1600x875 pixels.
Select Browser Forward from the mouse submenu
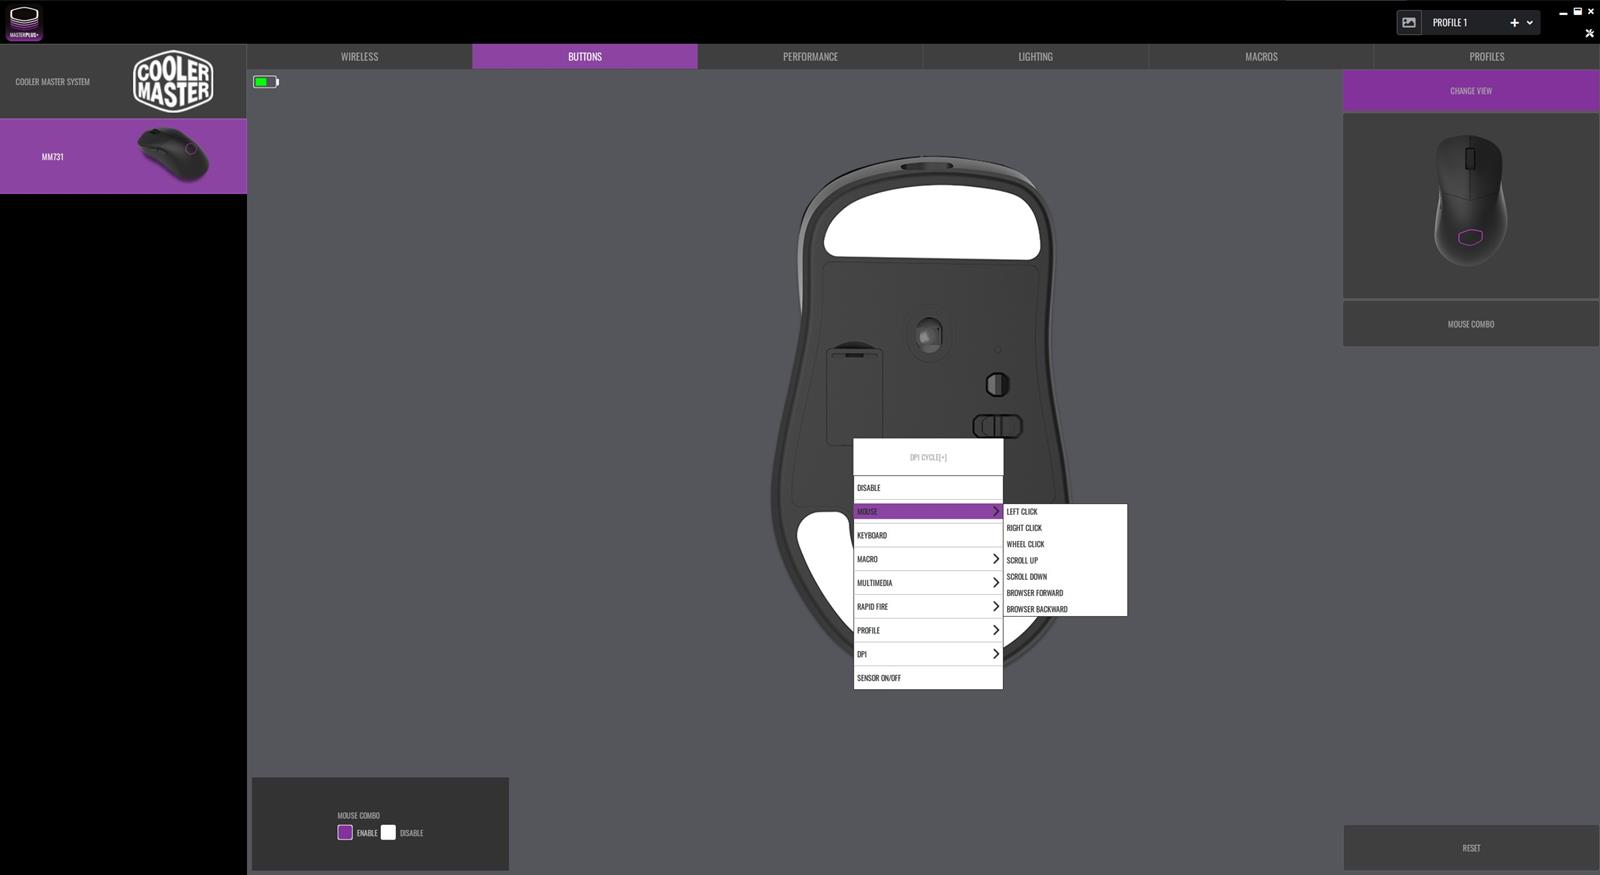(x=1035, y=593)
